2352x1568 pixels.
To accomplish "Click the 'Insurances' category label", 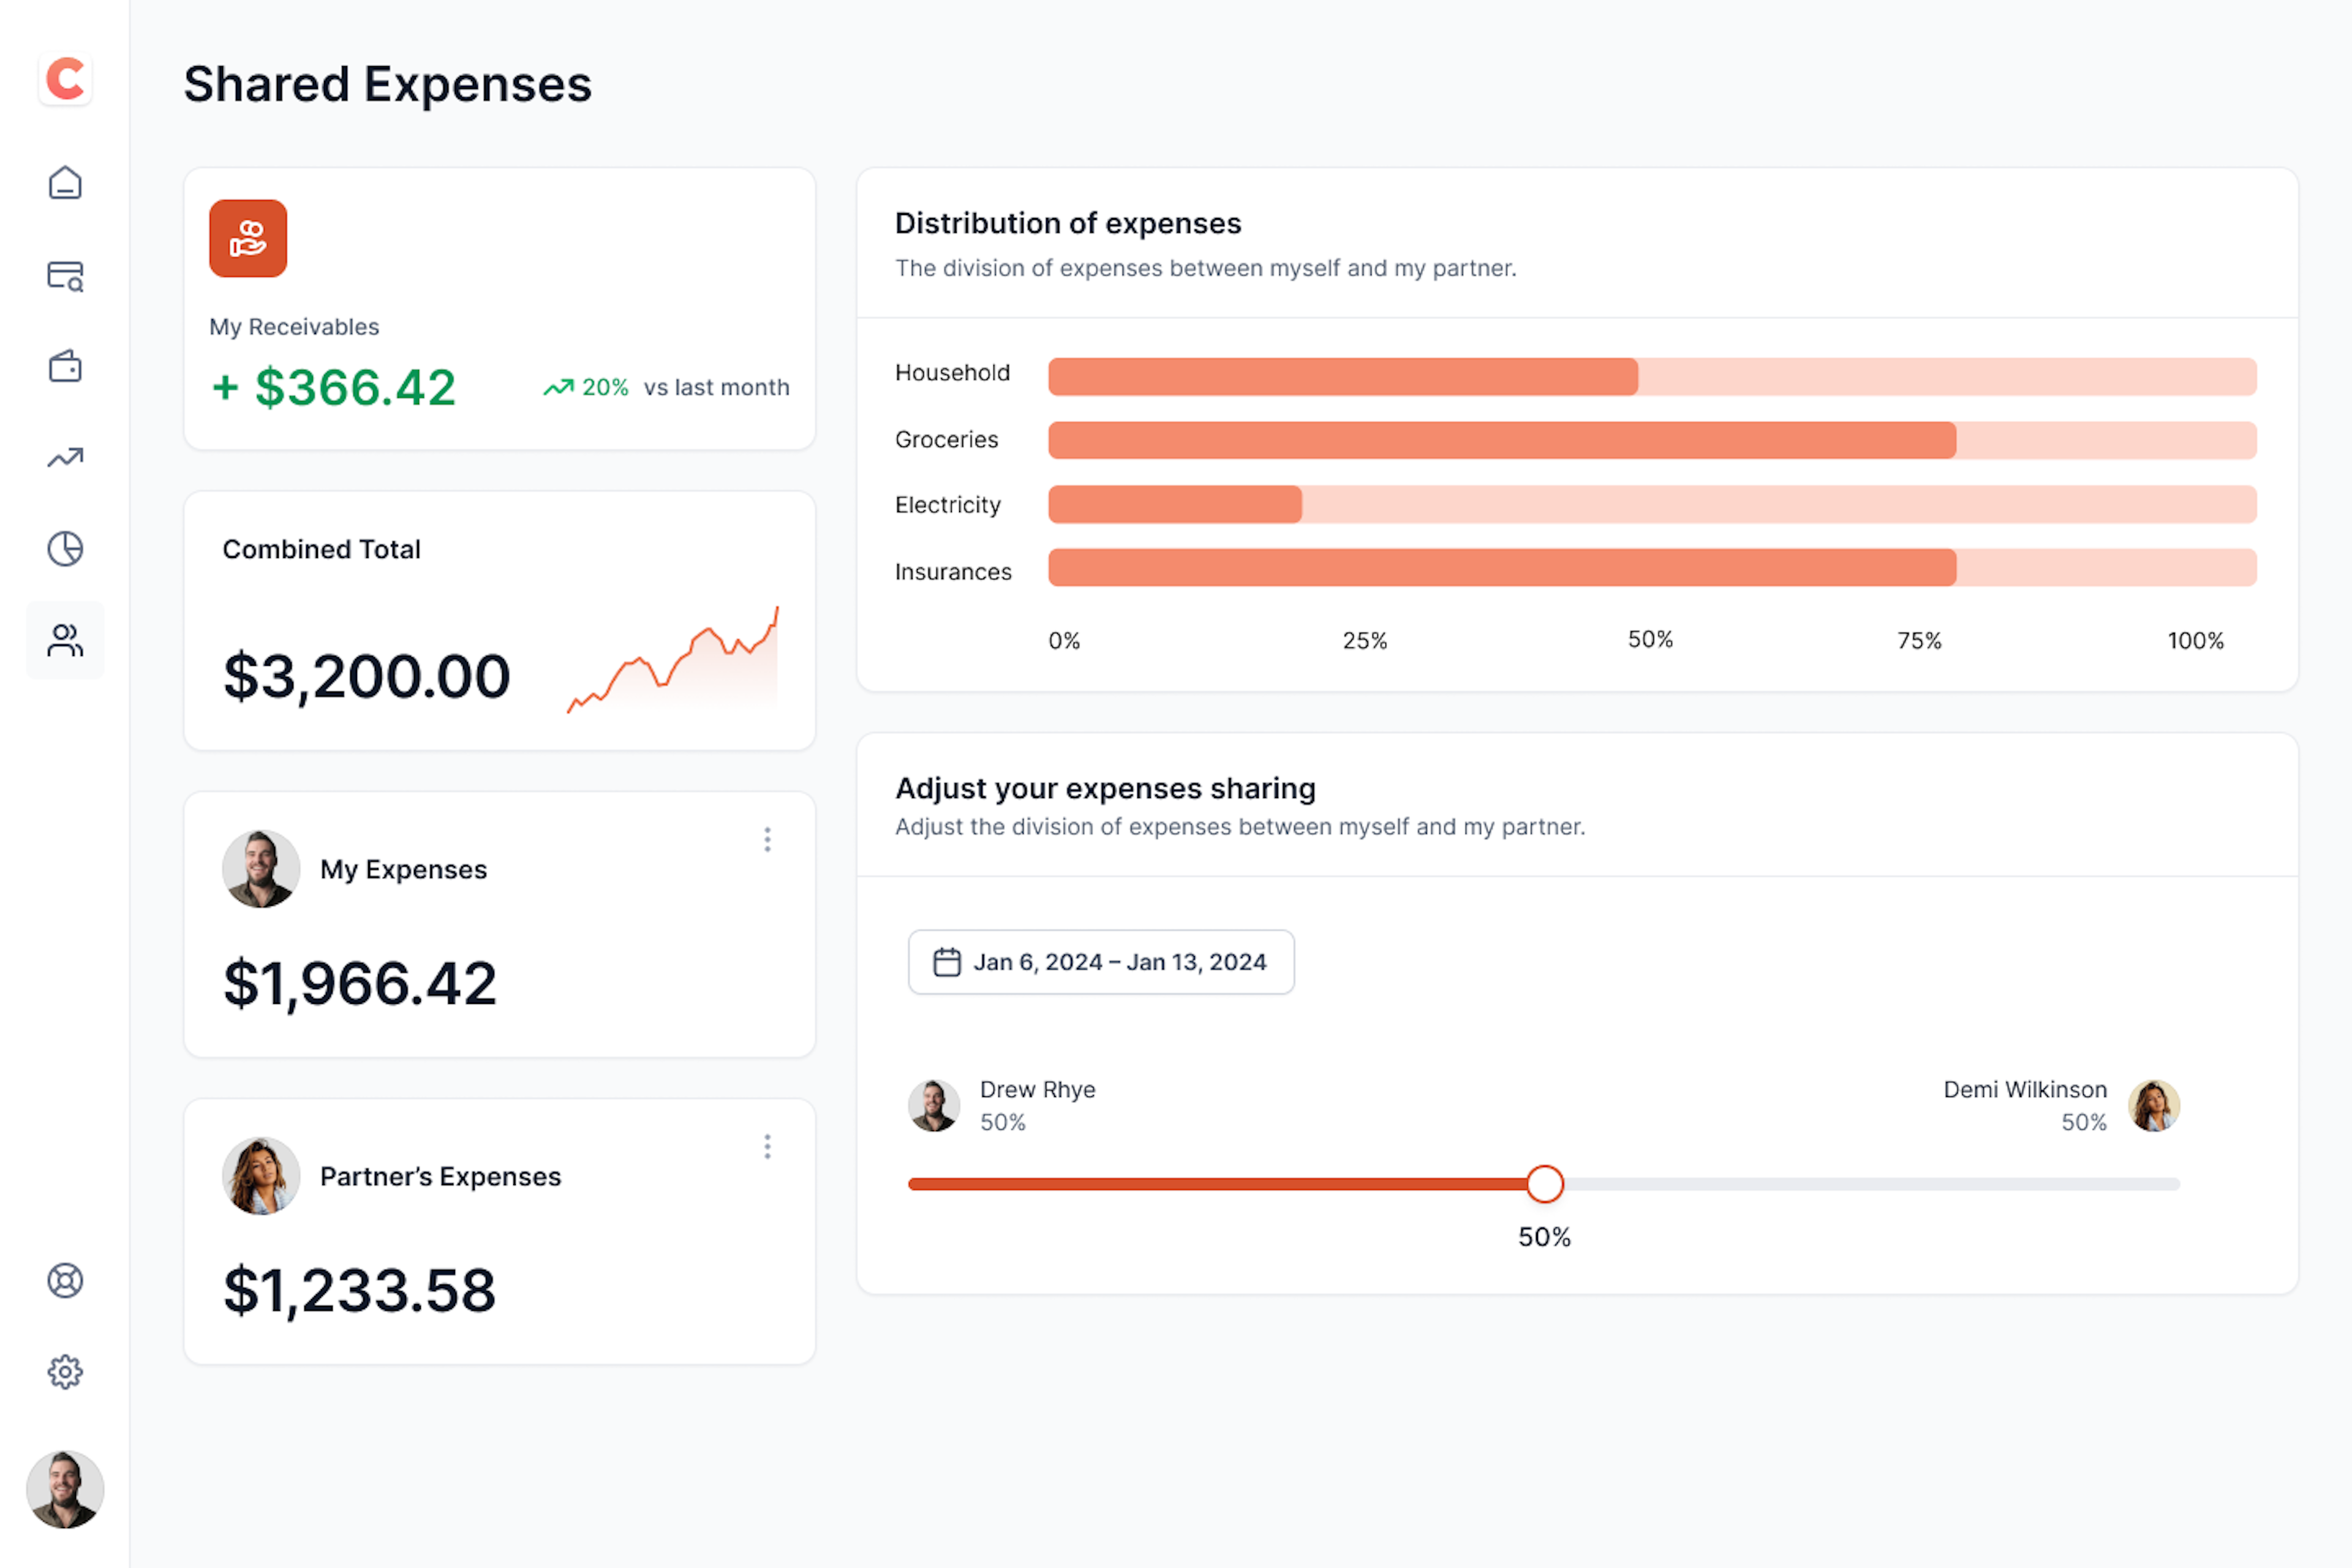I will (x=953, y=572).
